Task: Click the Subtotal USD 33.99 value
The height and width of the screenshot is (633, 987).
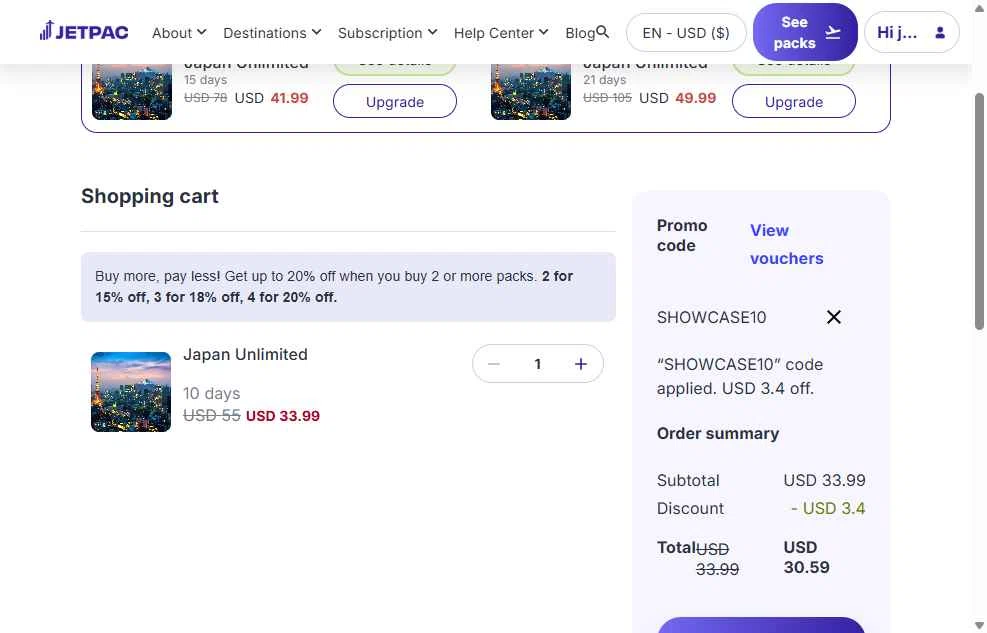Action: 824,480
